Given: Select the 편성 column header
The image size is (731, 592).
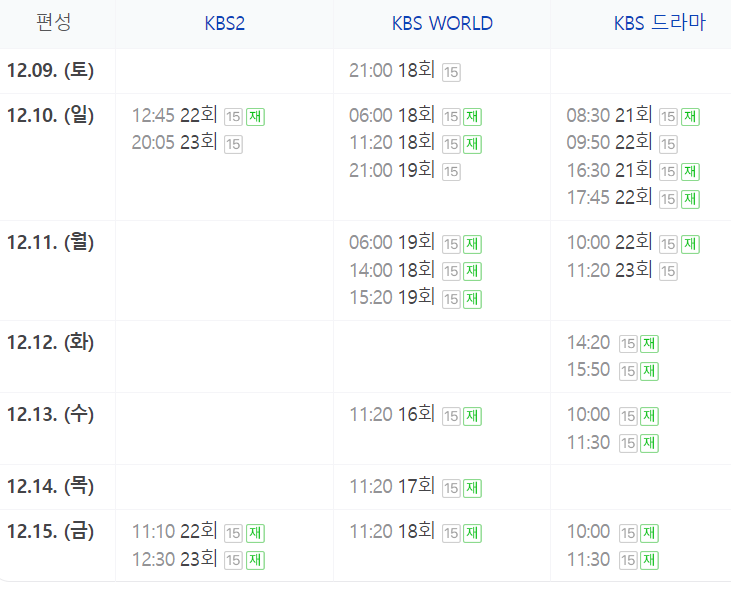Looking at the screenshot, I should point(54,22).
